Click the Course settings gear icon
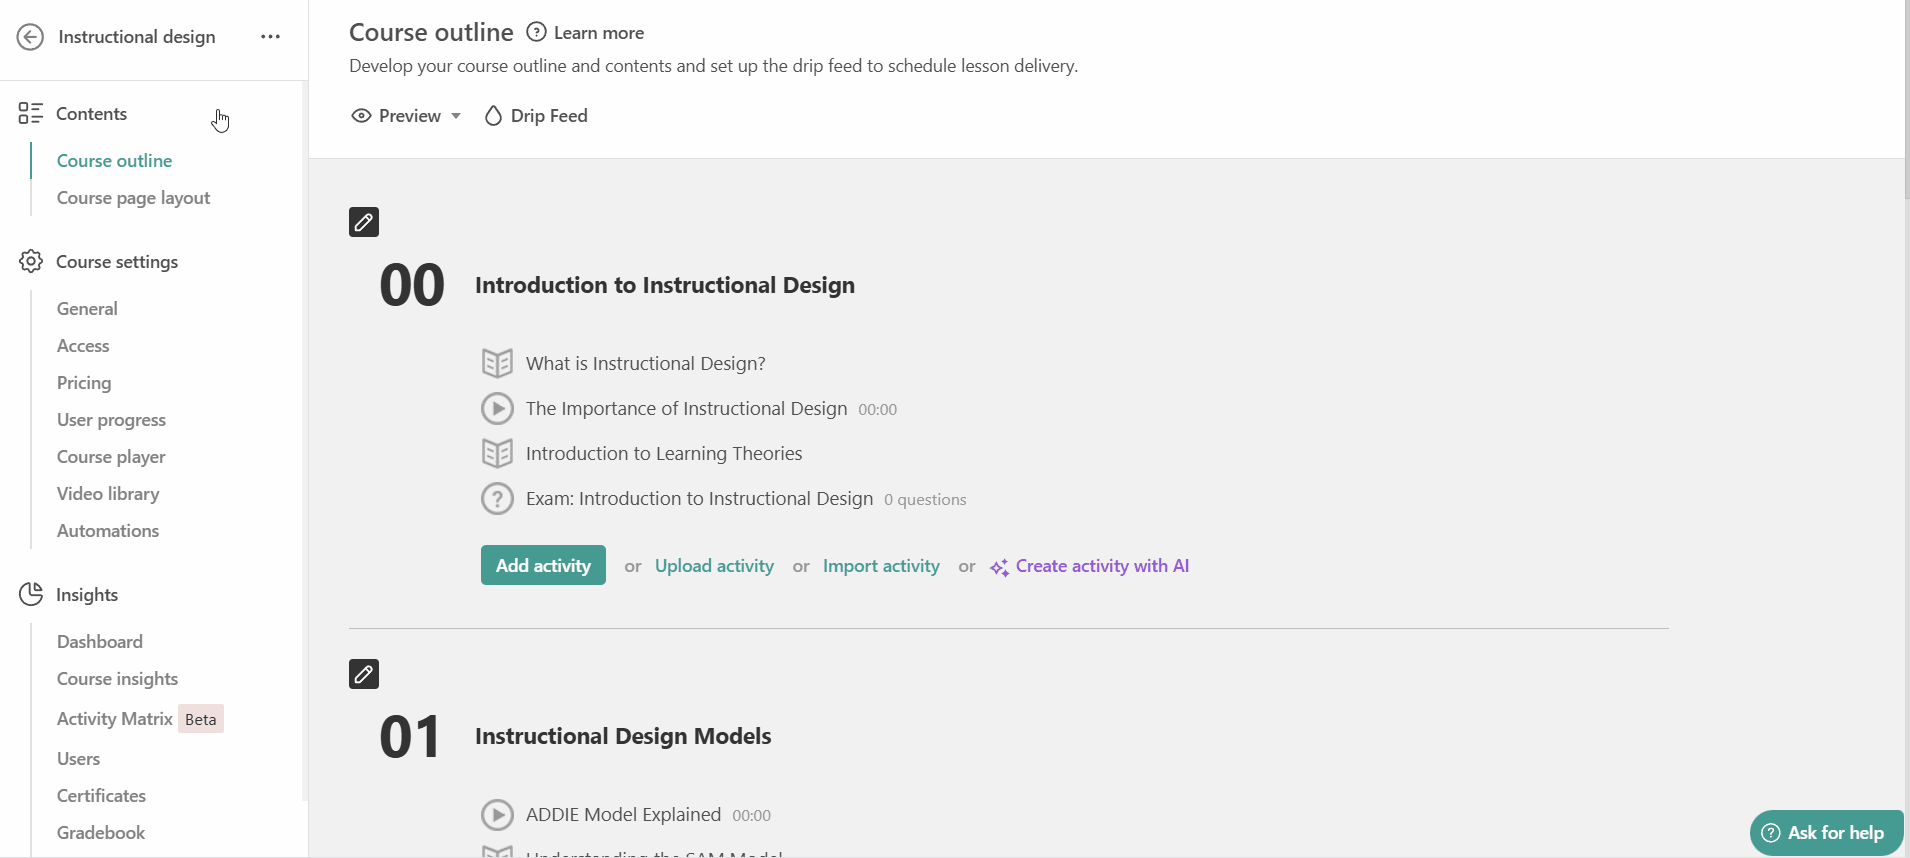 click(31, 261)
